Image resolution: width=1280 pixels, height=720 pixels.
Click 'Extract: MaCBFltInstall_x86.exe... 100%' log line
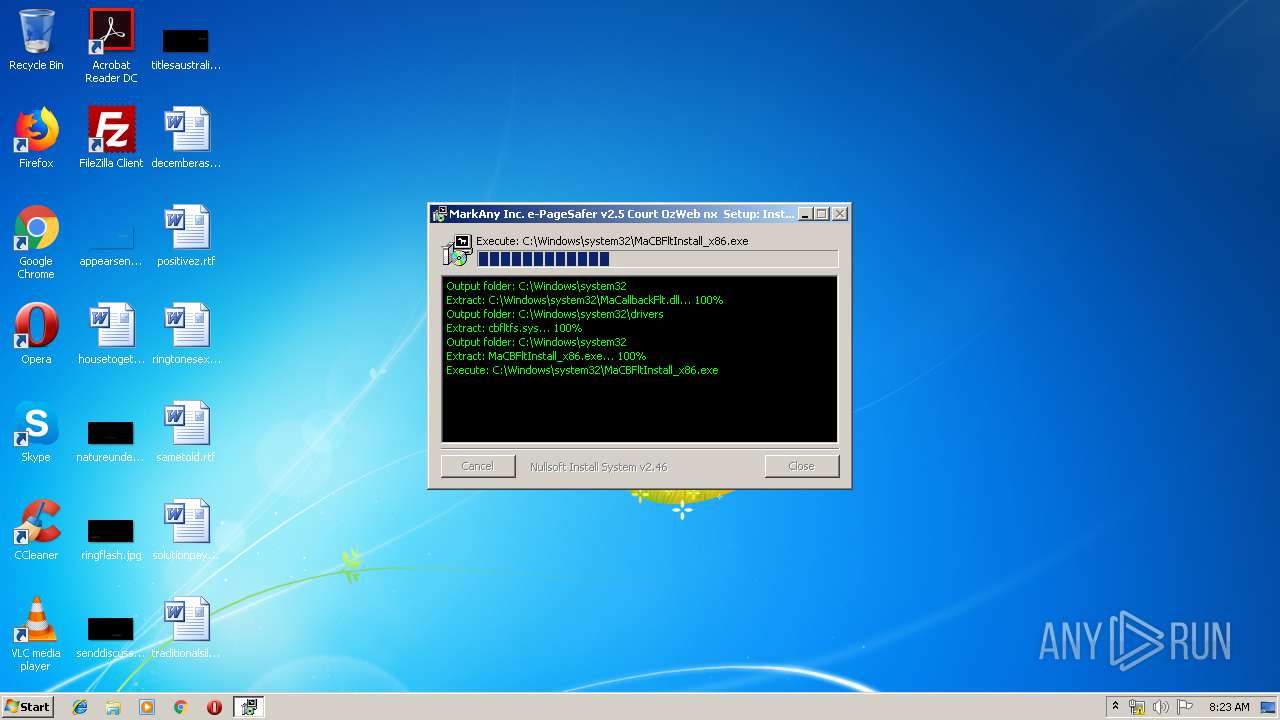546,356
